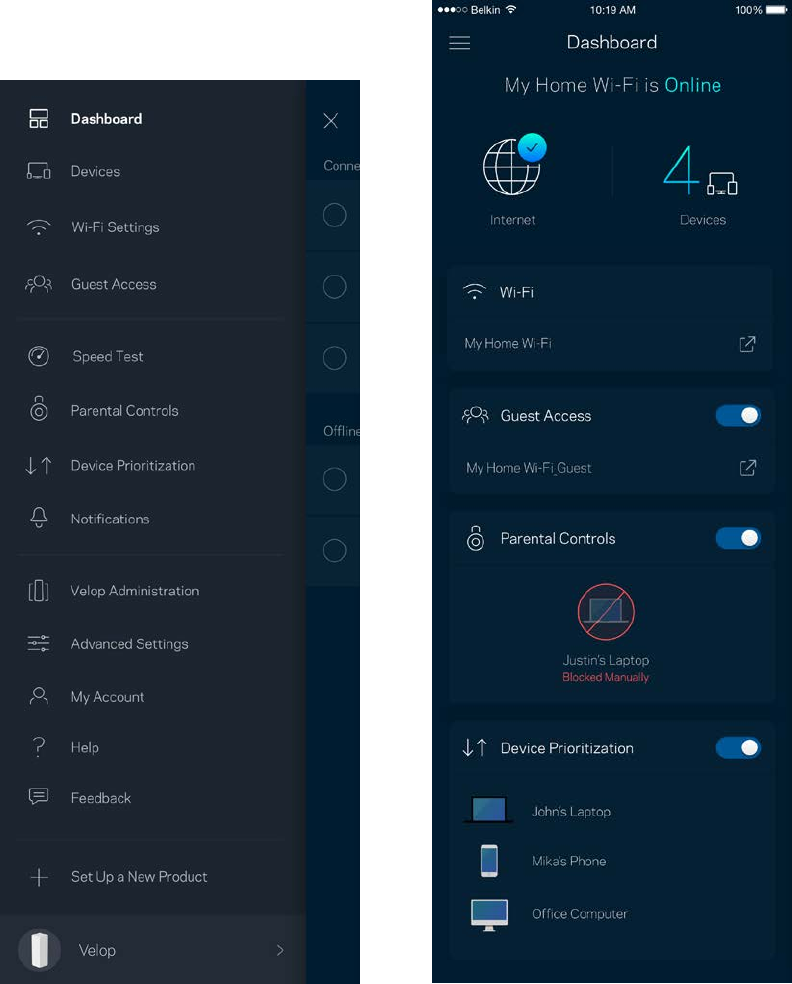Tap Mika's Phone name

569,861
